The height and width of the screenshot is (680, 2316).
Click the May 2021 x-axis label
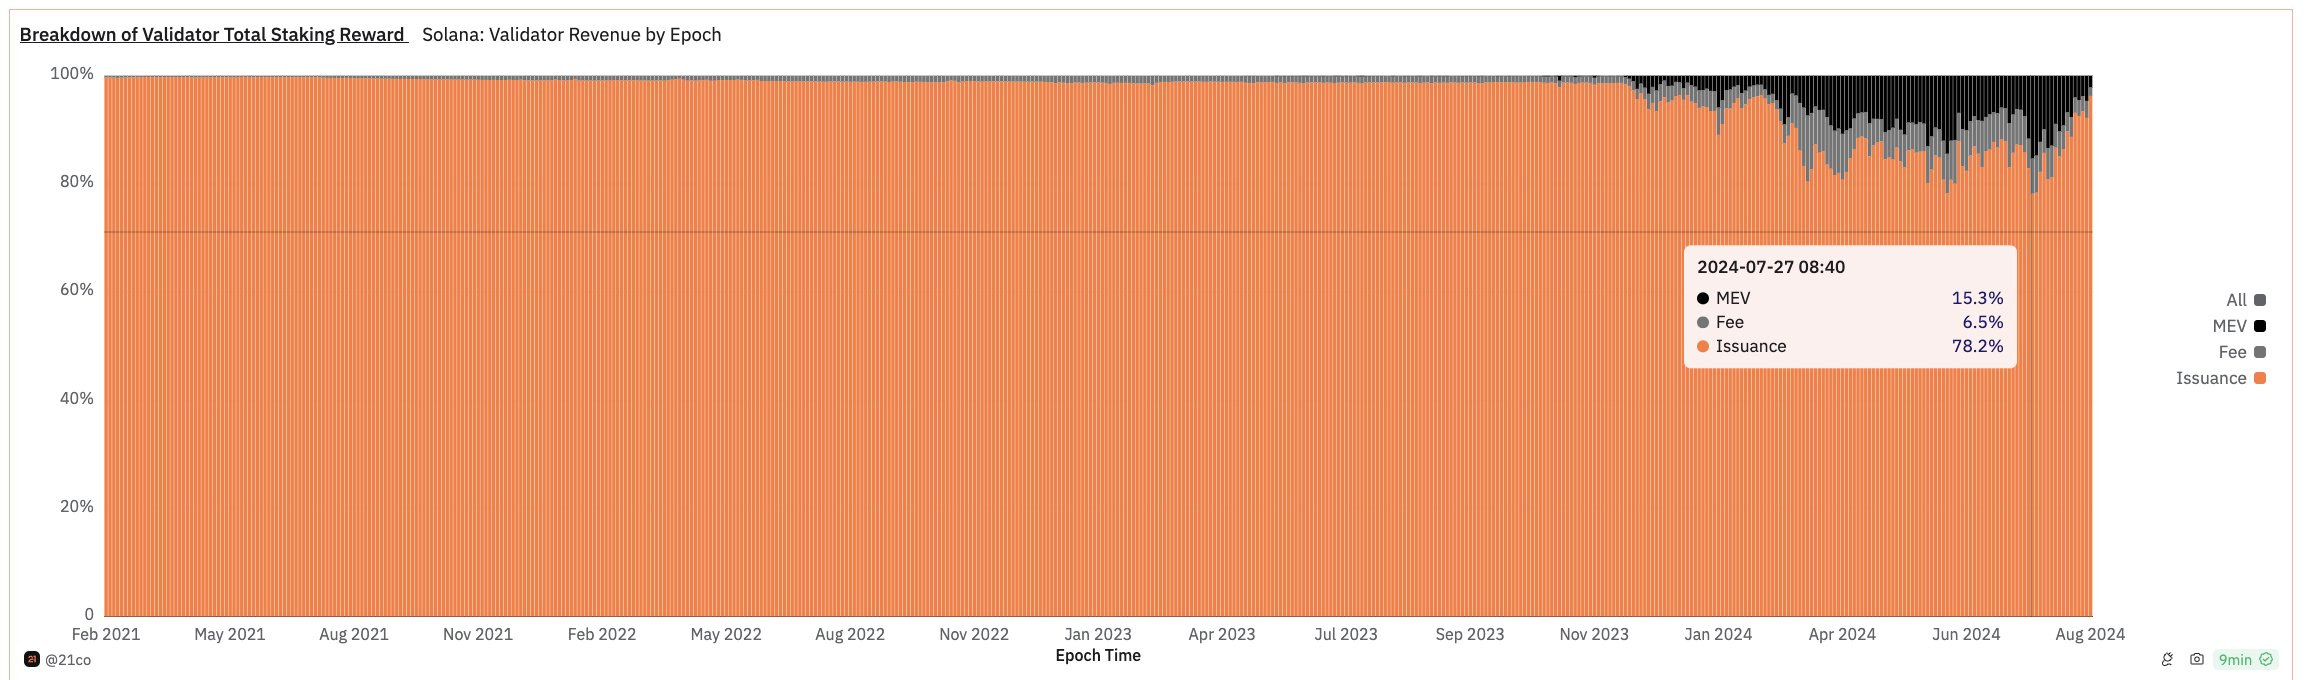point(230,634)
